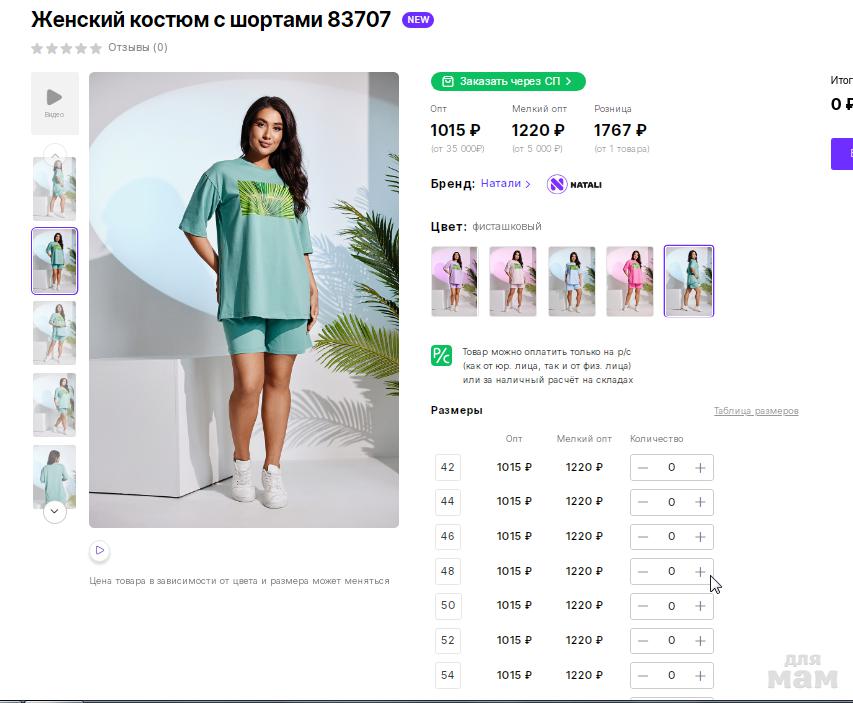This screenshot has width=853, height=703.
Task: Click the first gallery thumbnail image
Action: click(54, 188)
